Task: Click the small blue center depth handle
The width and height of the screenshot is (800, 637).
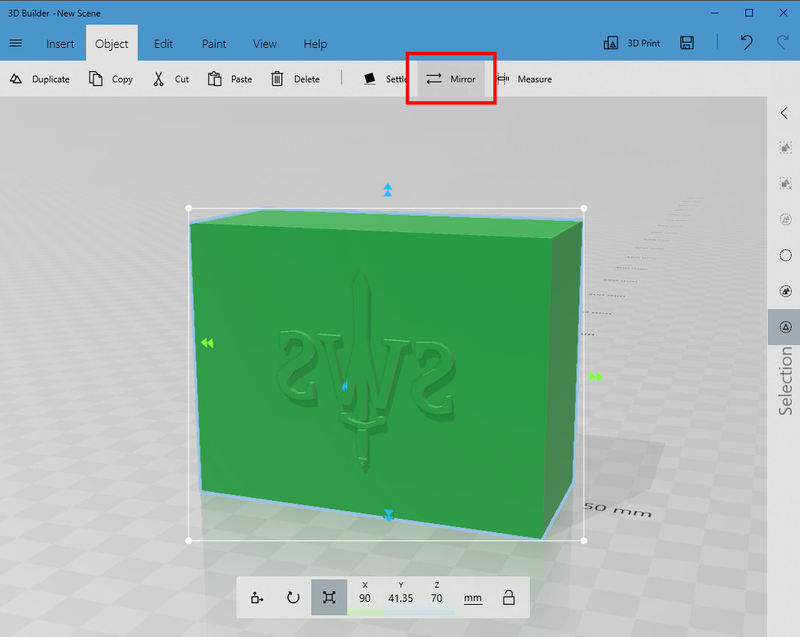Action: pyautogui.click(x=345, y=386)
